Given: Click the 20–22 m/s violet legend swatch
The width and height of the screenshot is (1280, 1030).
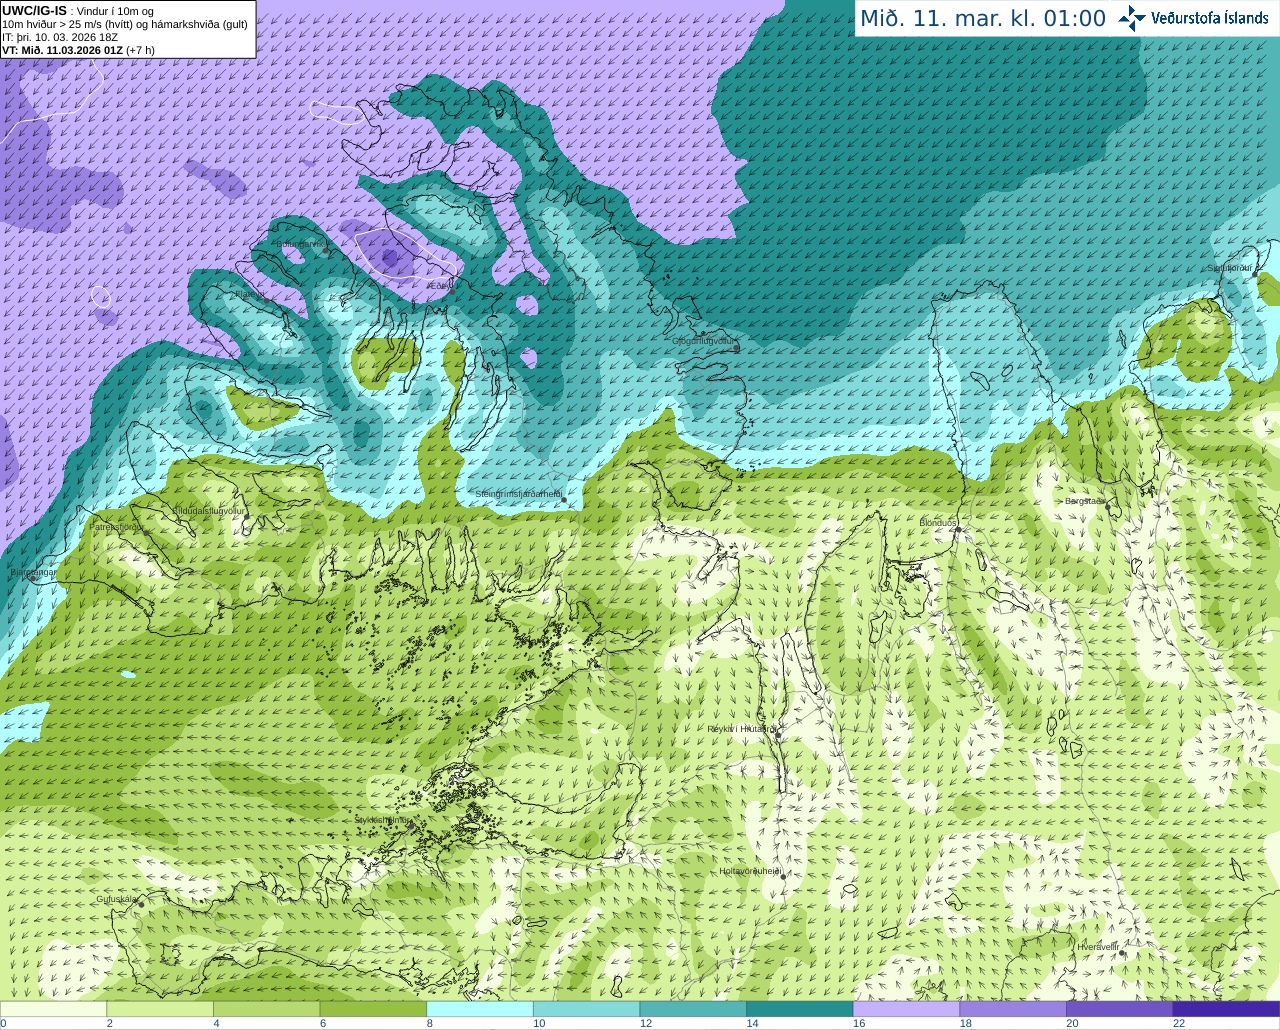Looking at the screenshot, I should click(1120, 1009).
